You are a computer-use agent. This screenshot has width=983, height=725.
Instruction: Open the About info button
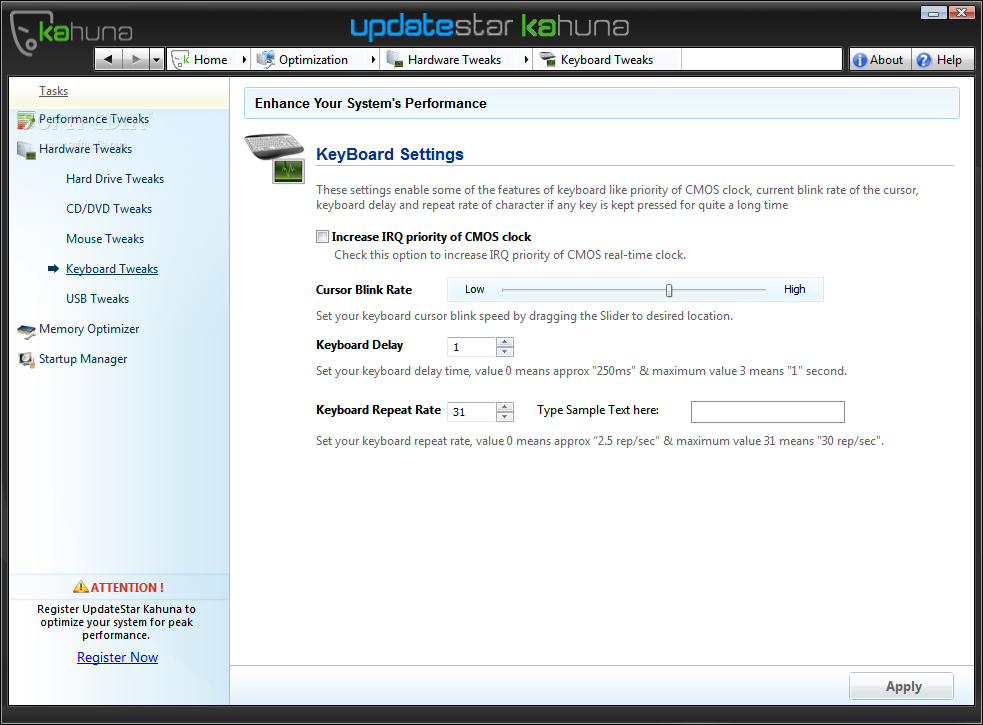click(x=880, y=60)
